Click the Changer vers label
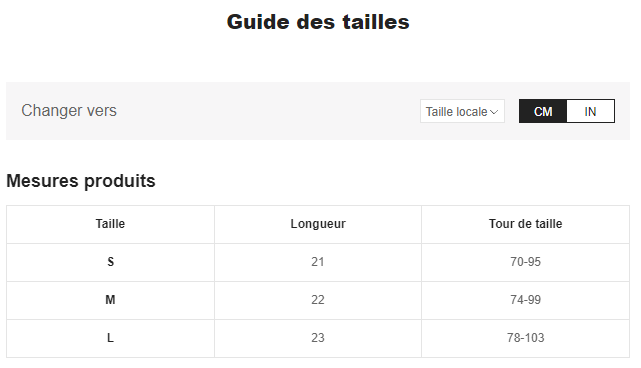Image resolution: width=641 pixels, height=368 pixels. pyautogui.click(x=69, y=110)
